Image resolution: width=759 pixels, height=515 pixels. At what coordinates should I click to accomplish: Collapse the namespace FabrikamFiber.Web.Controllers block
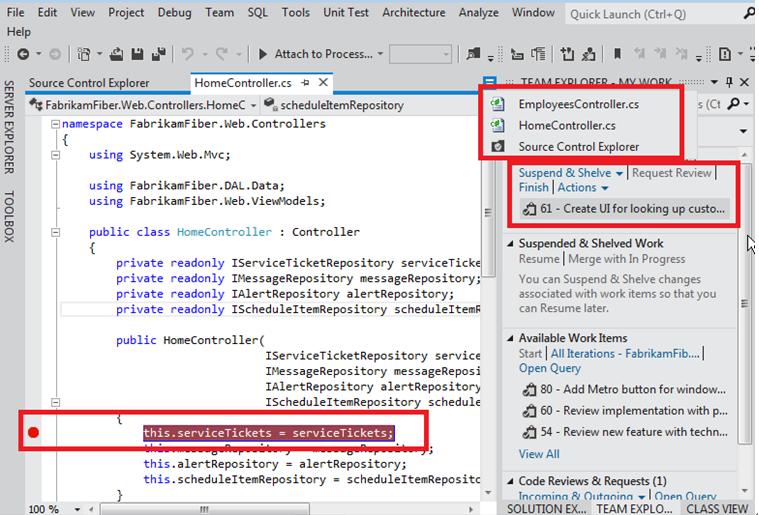click(x=56, y=124)
